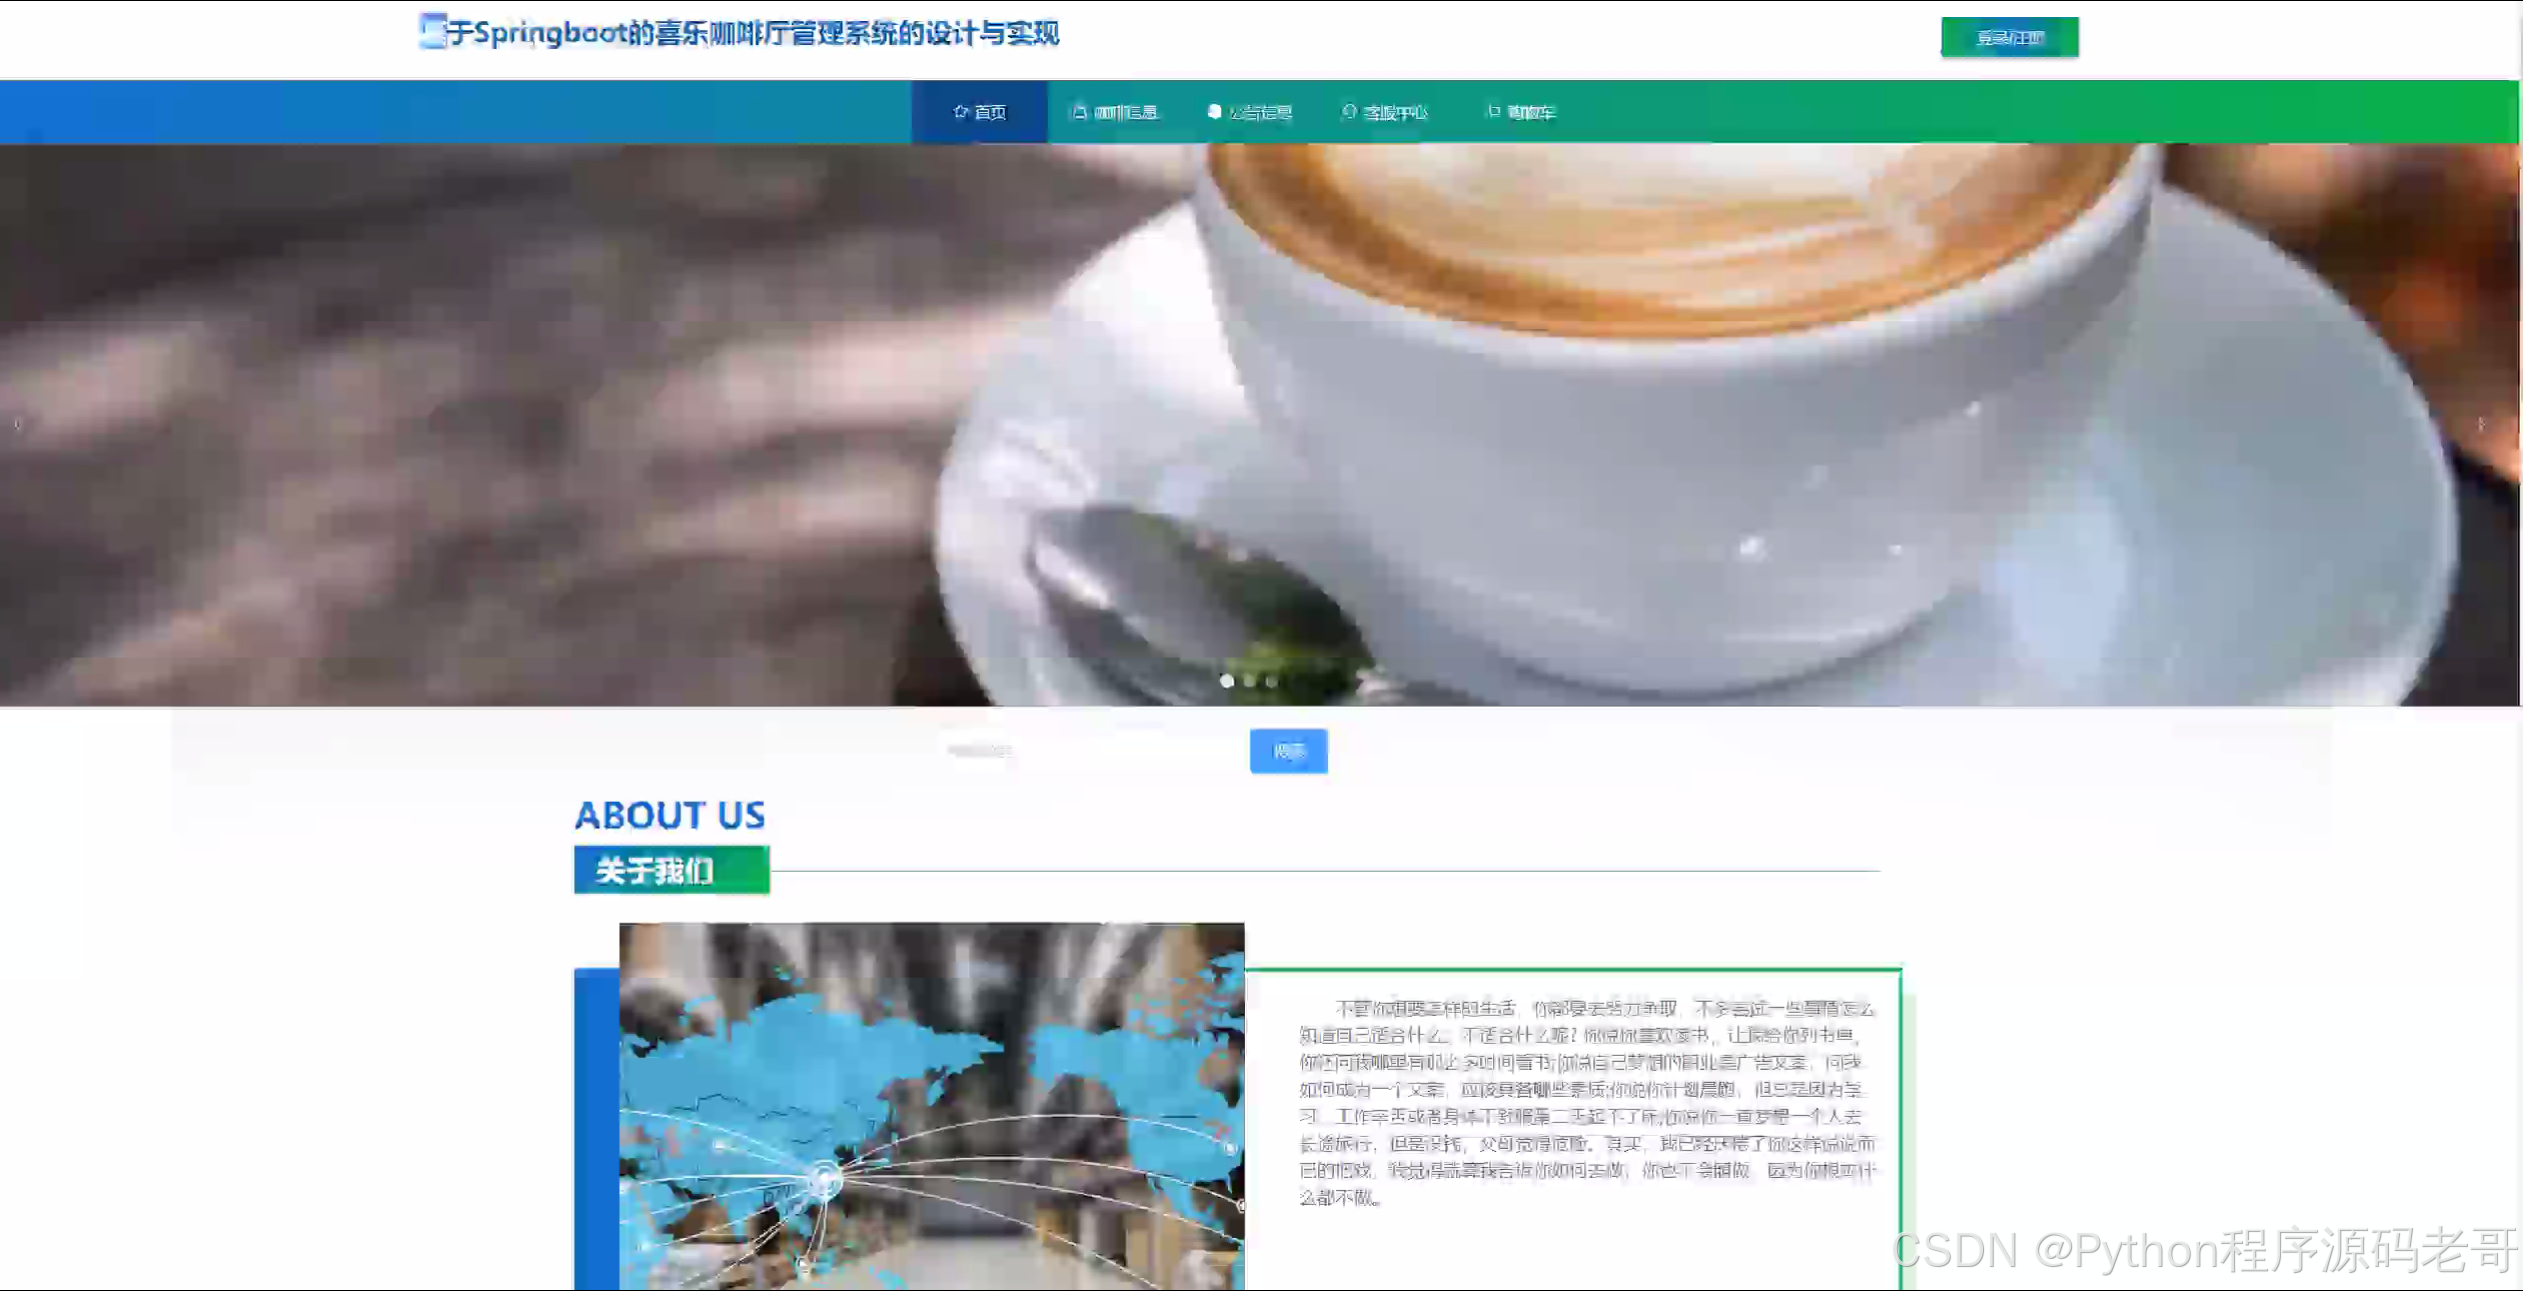Click the logo icon before the site title

(432, 31)
